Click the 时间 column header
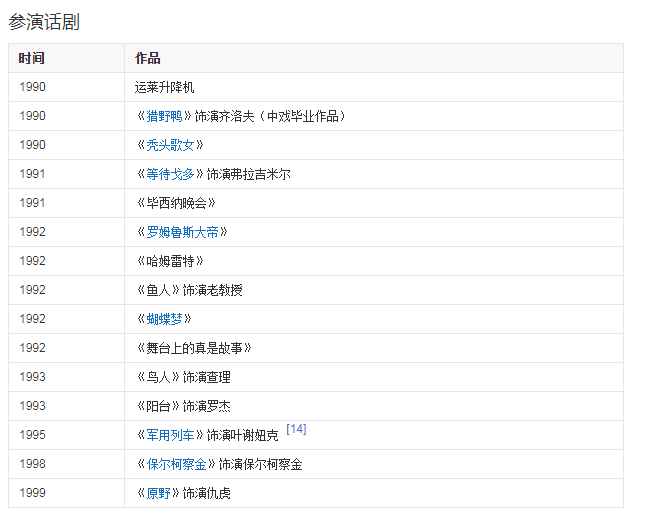This screenshot has height=516, width=650. pos(32,58)
